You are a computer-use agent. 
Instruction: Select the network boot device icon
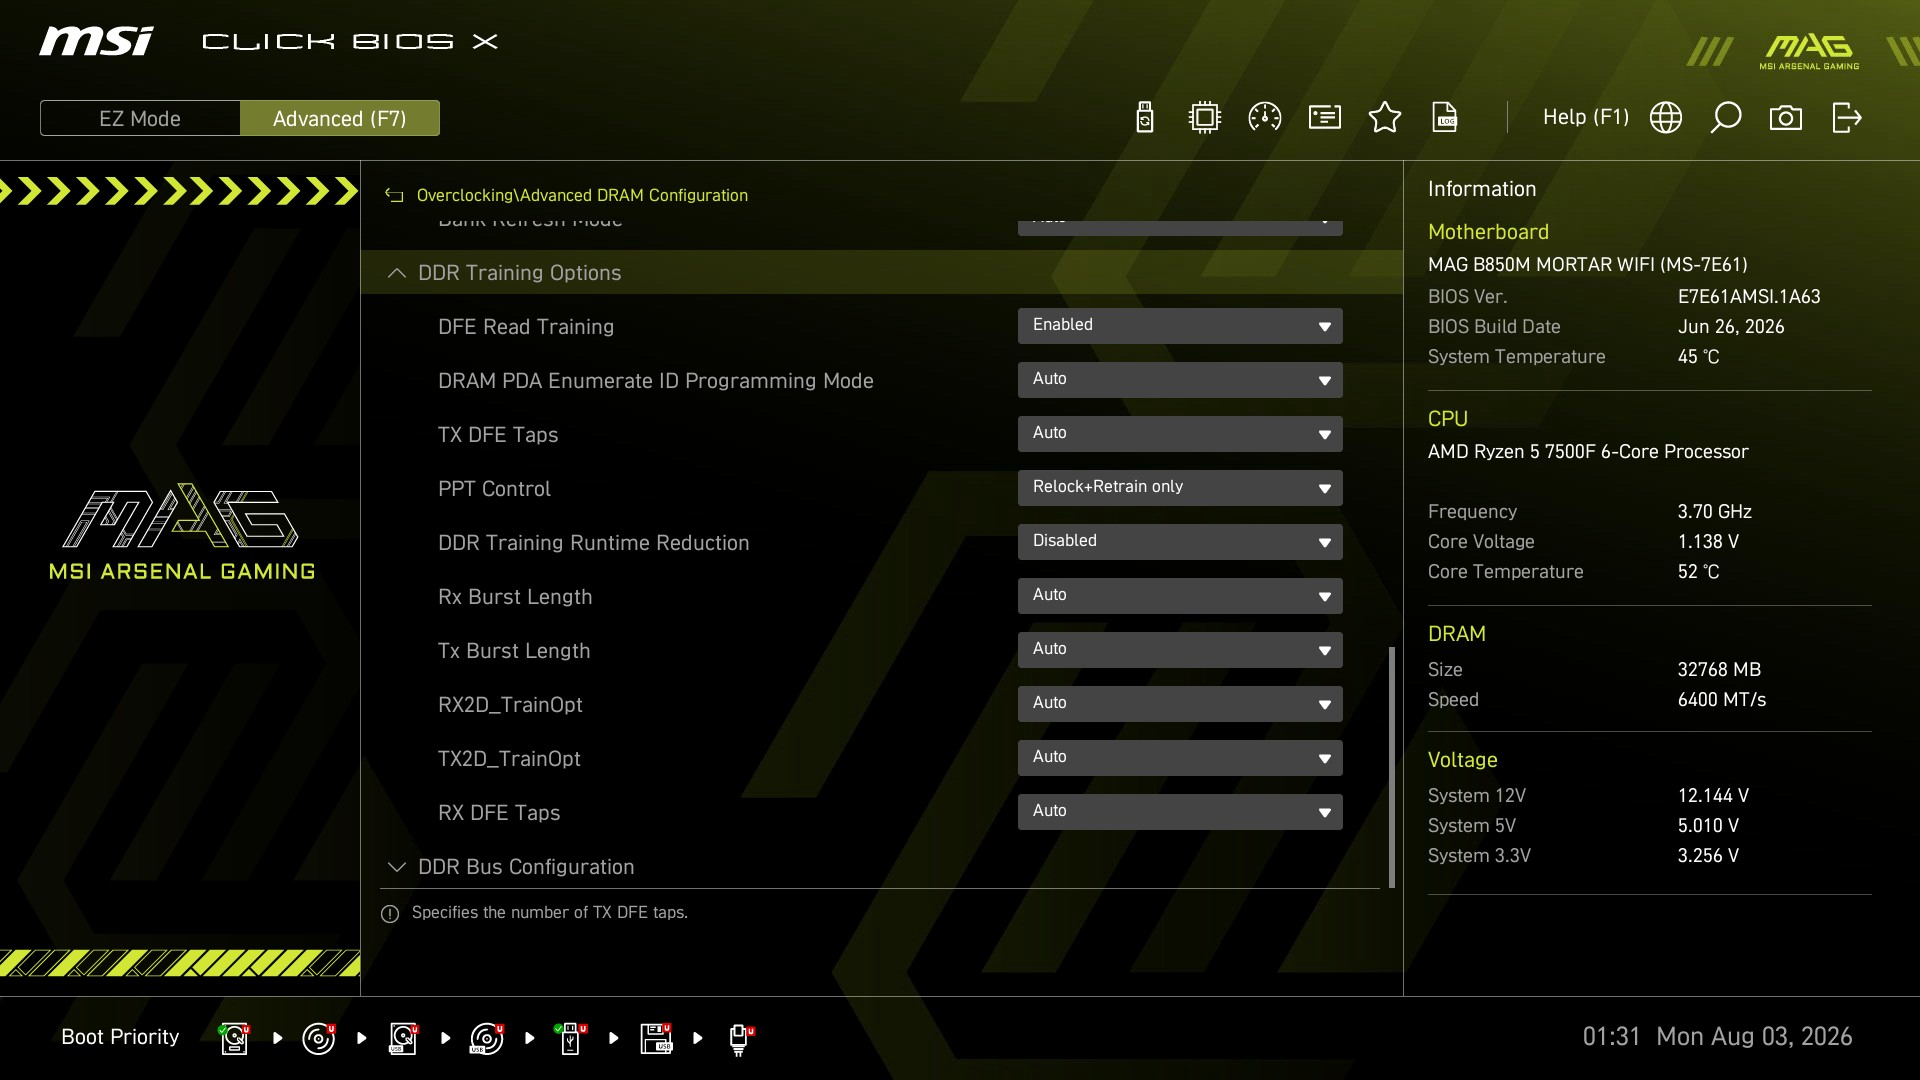coord(740,1039)
